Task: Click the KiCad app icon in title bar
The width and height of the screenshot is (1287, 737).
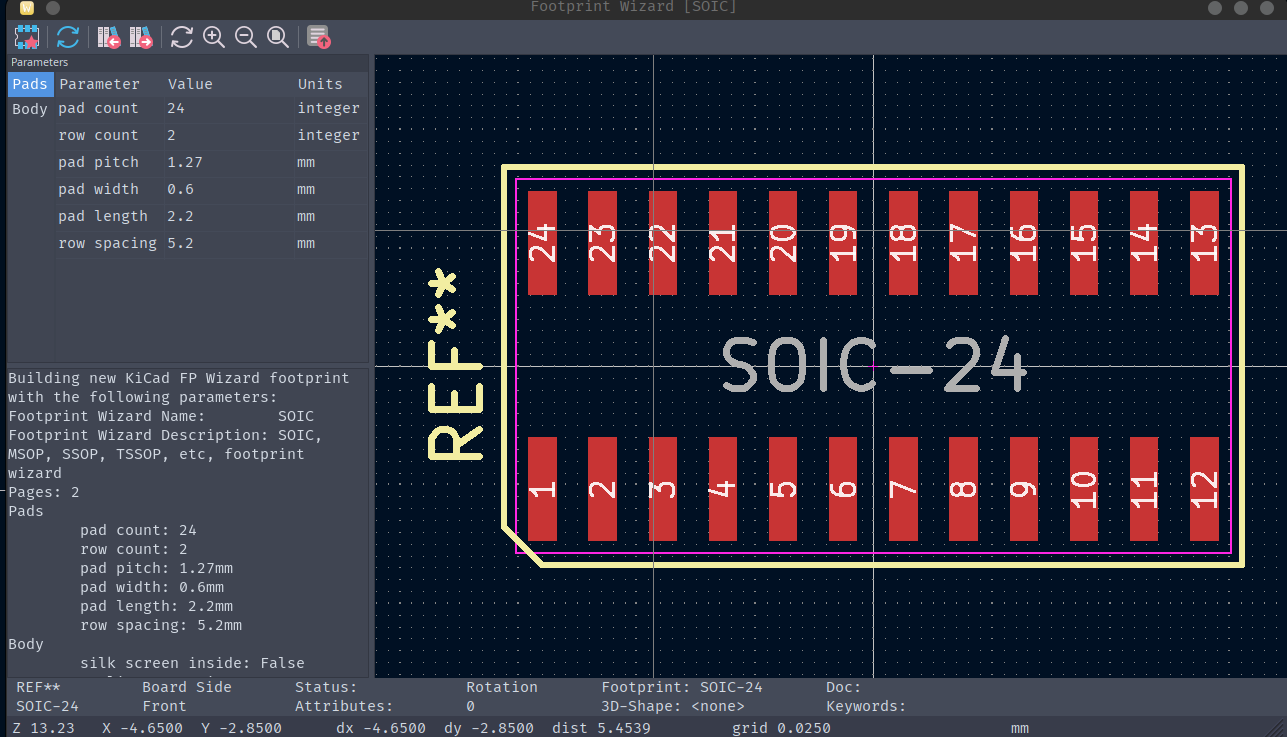Action: coord(27,8)
